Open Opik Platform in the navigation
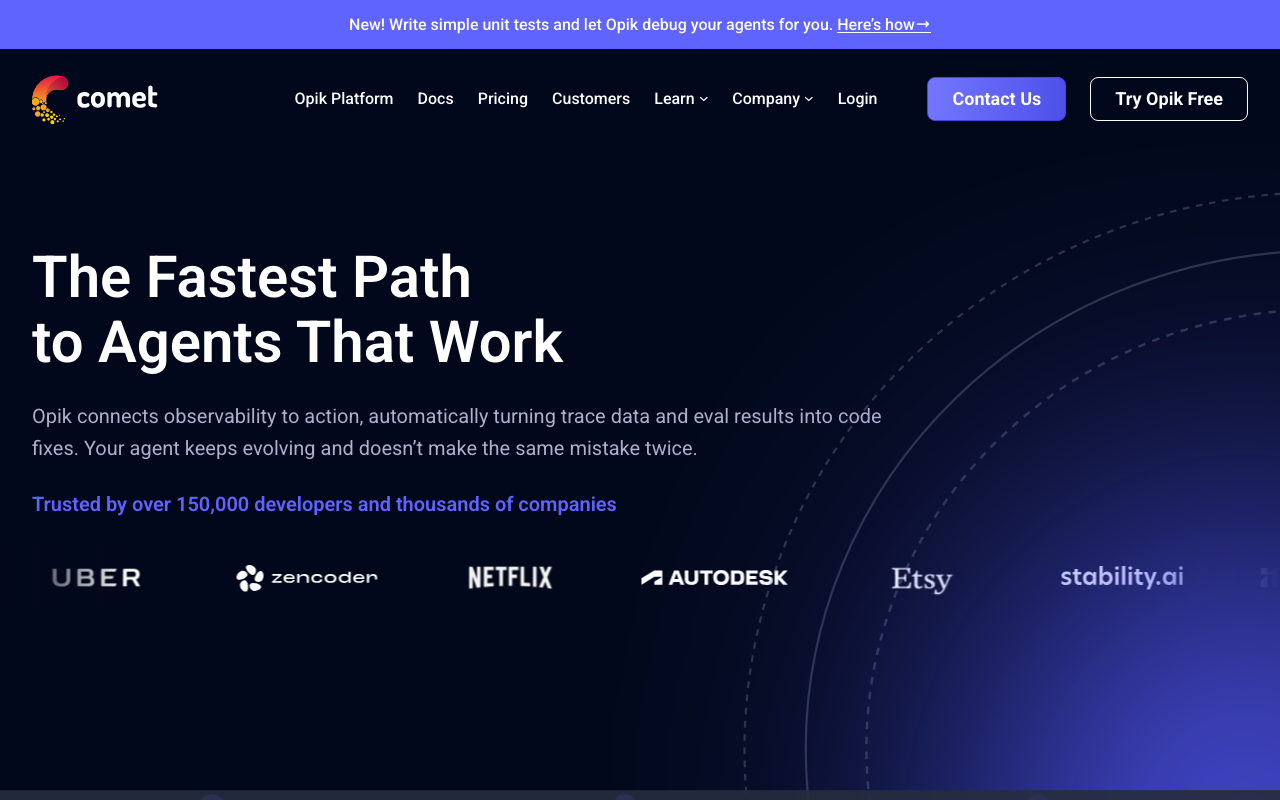 [x=344, y=99]
